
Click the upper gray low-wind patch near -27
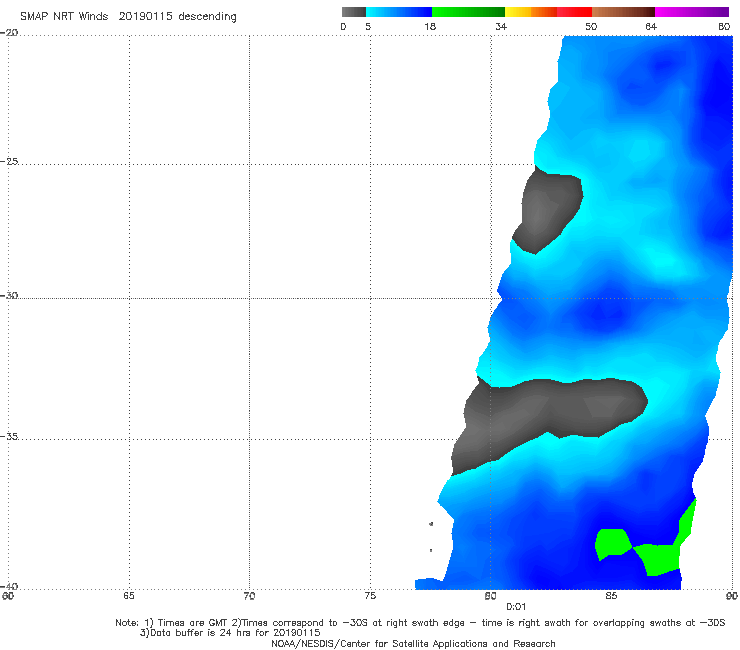coord(547,210)
